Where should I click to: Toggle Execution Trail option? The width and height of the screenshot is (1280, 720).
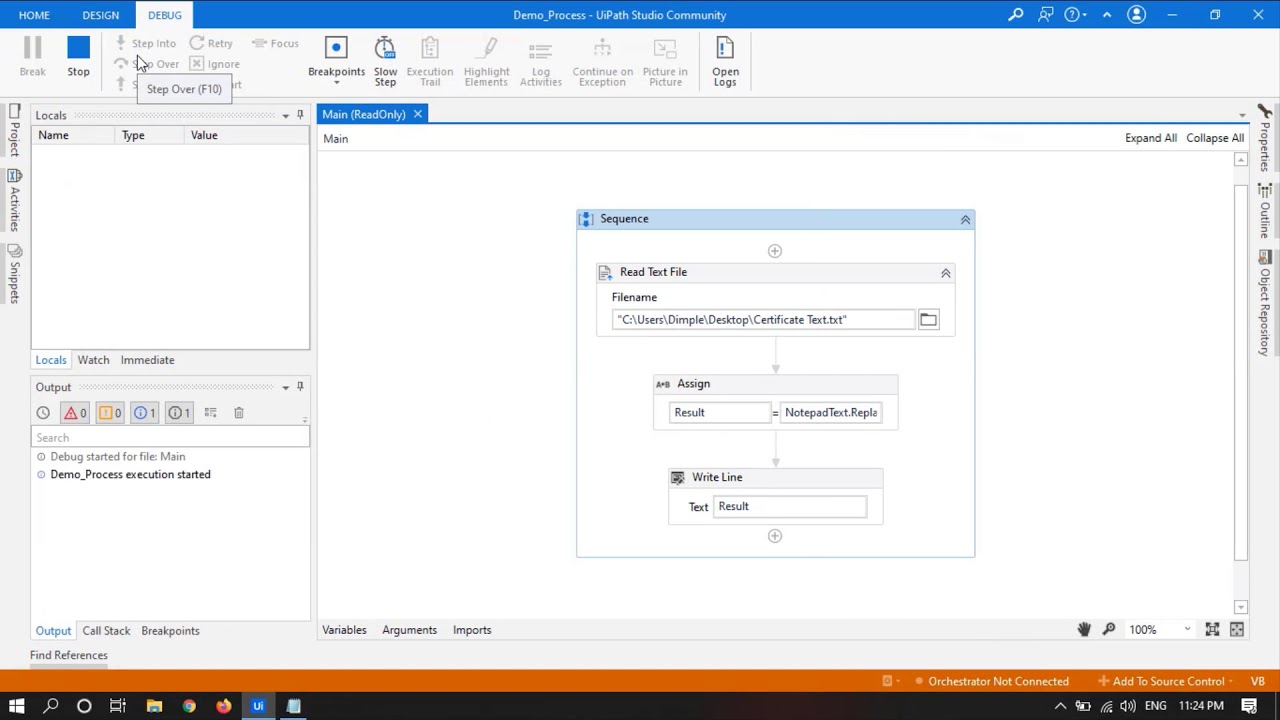pos(430,61)
